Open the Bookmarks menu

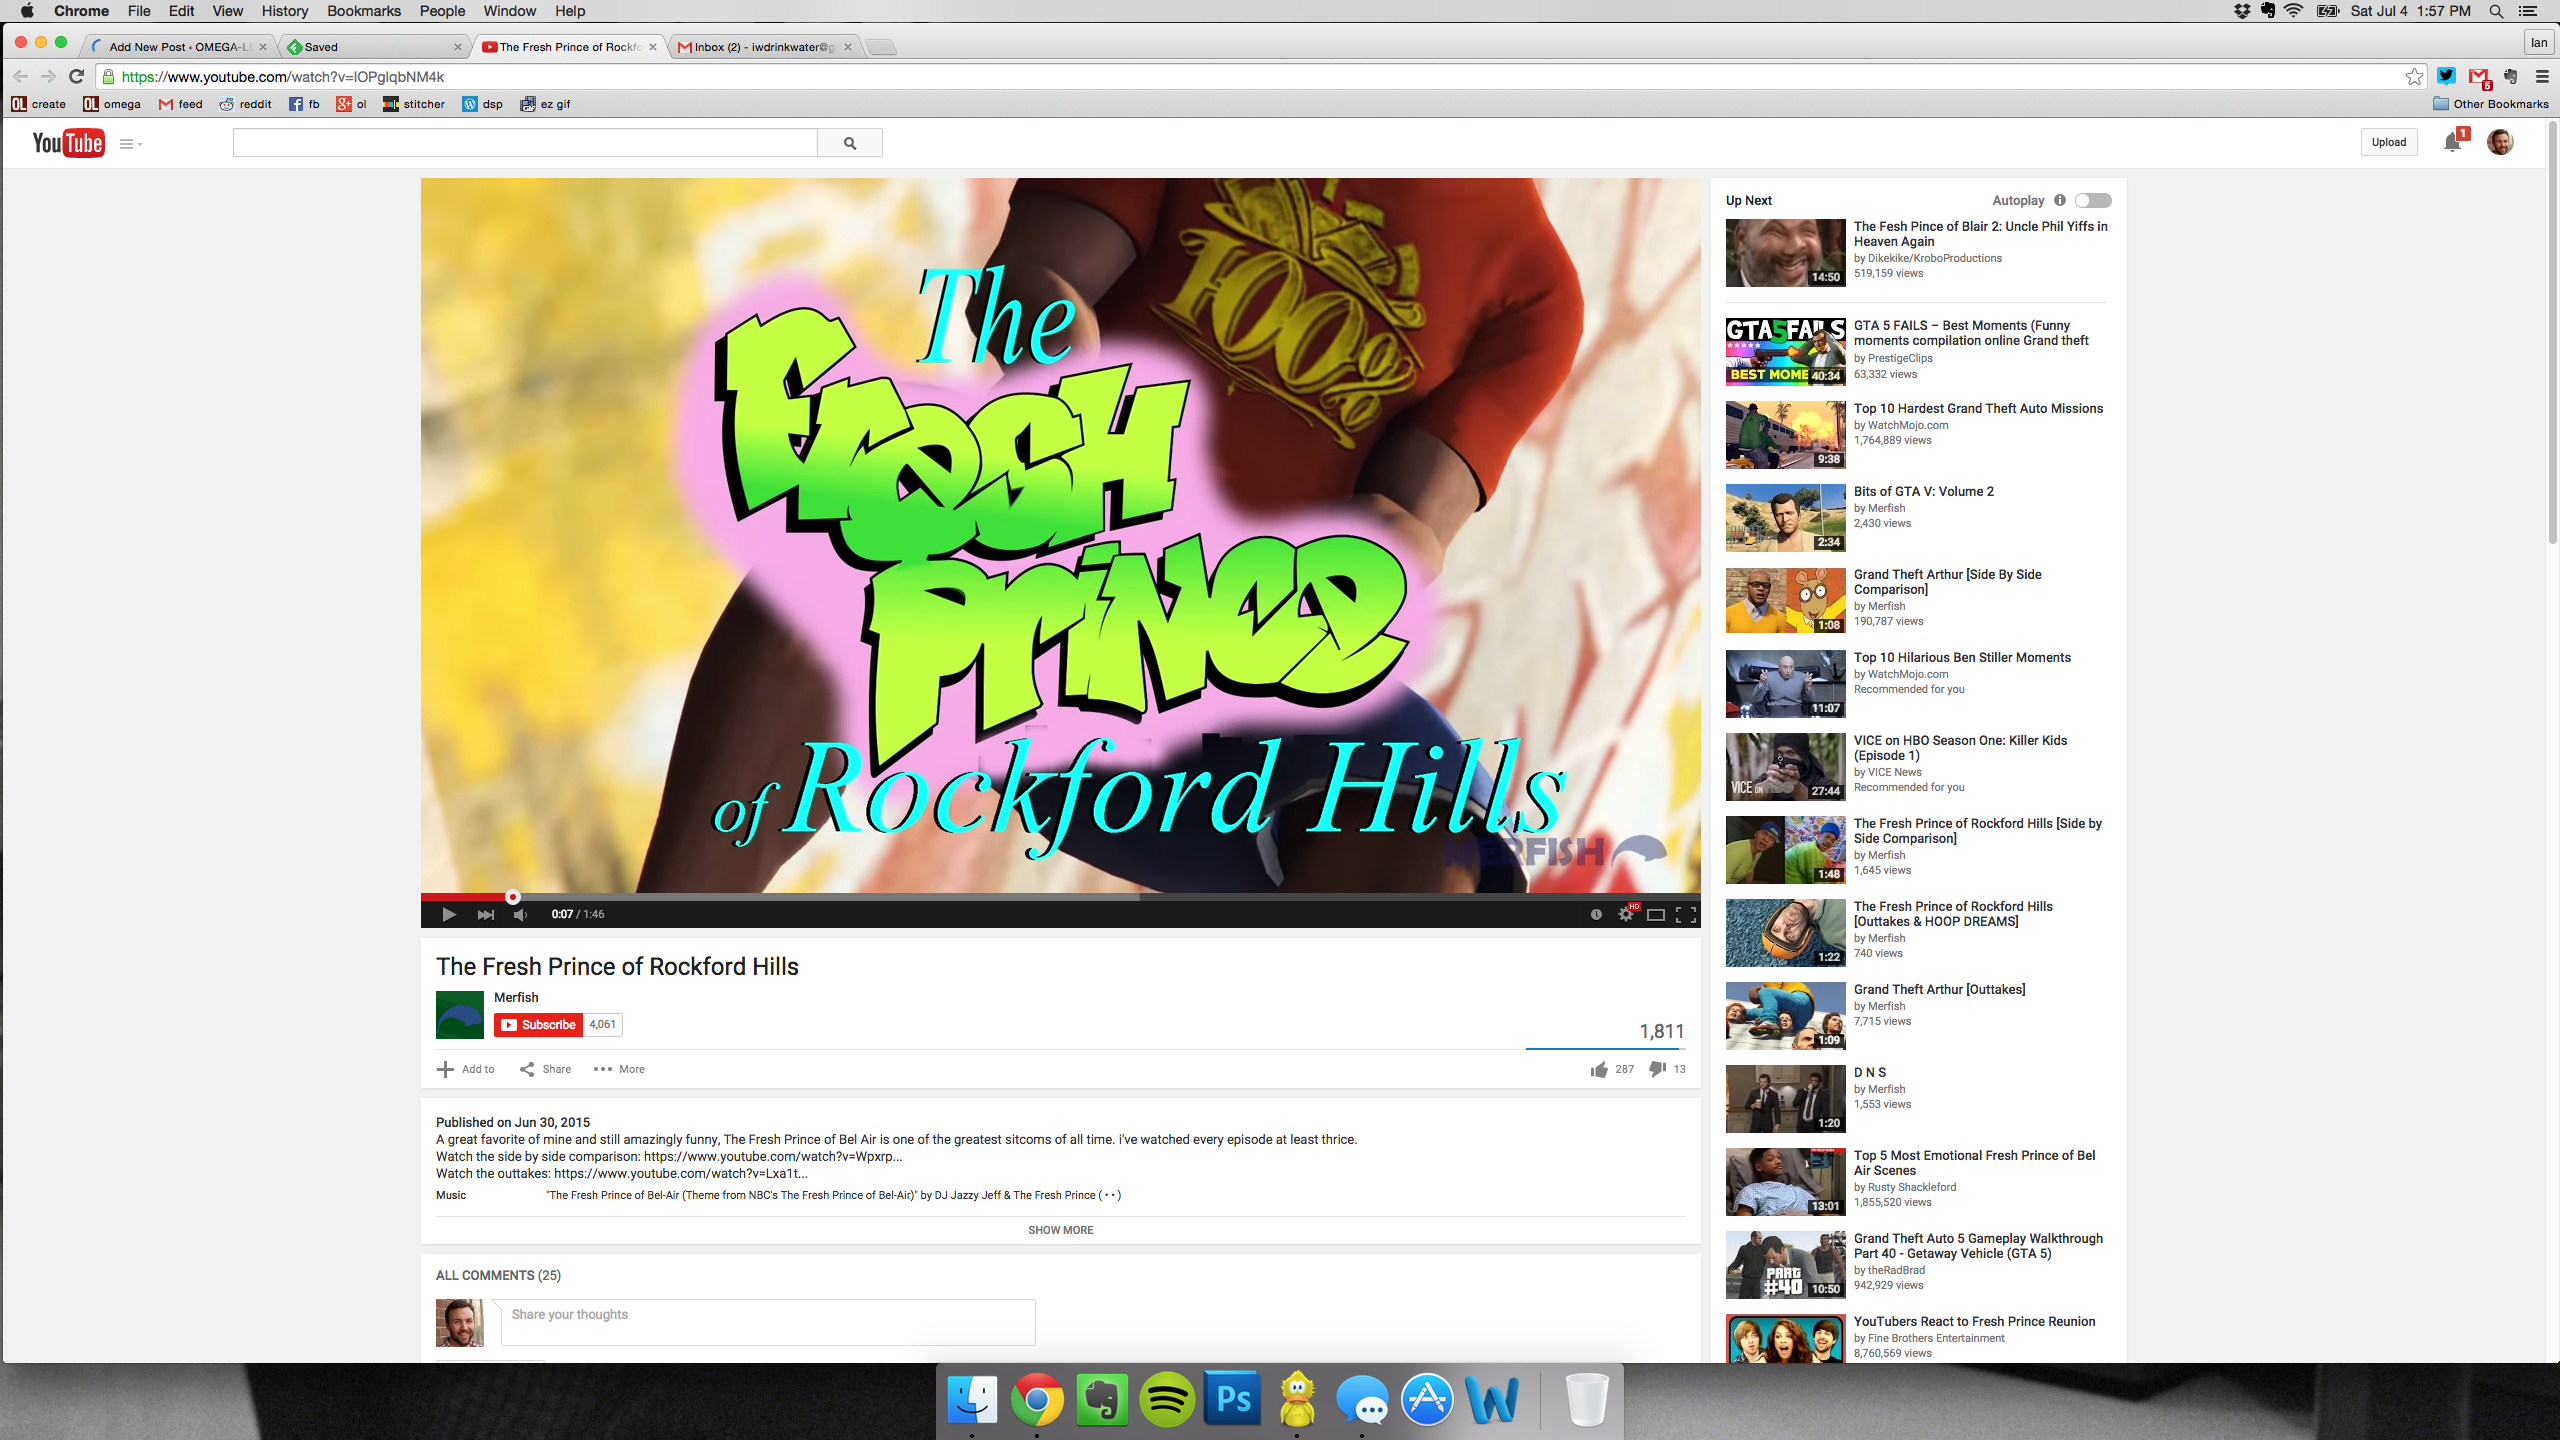364,11
